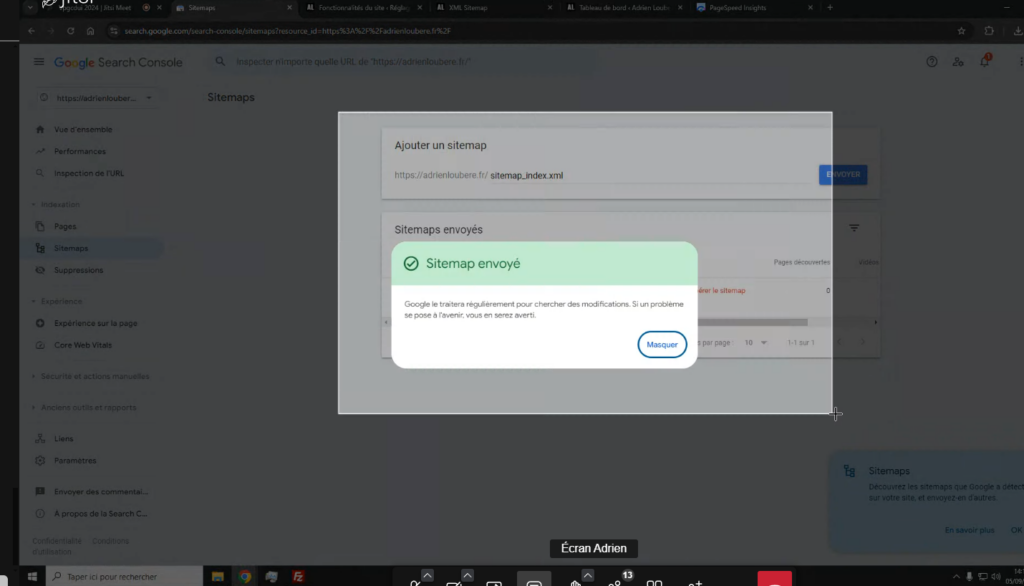Go to Vue d'ensemble in sidebar

pyautogui.click(x=82, y=130)
